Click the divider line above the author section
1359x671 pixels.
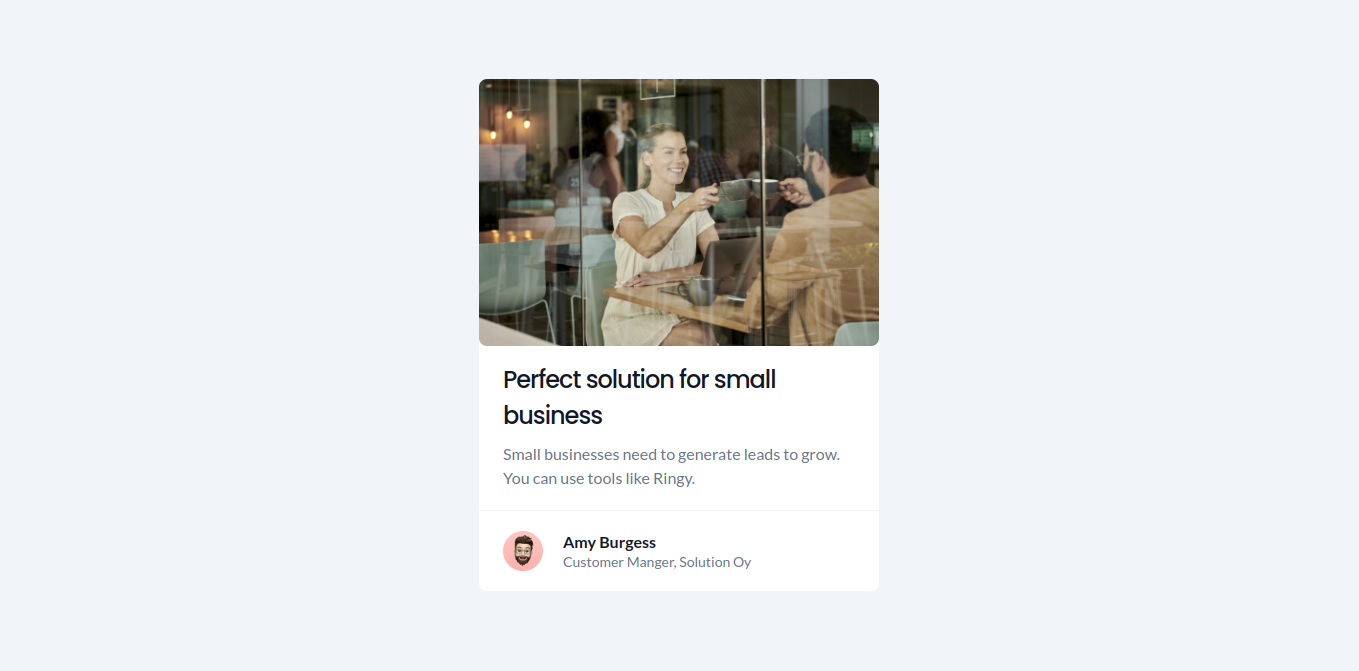679,511
